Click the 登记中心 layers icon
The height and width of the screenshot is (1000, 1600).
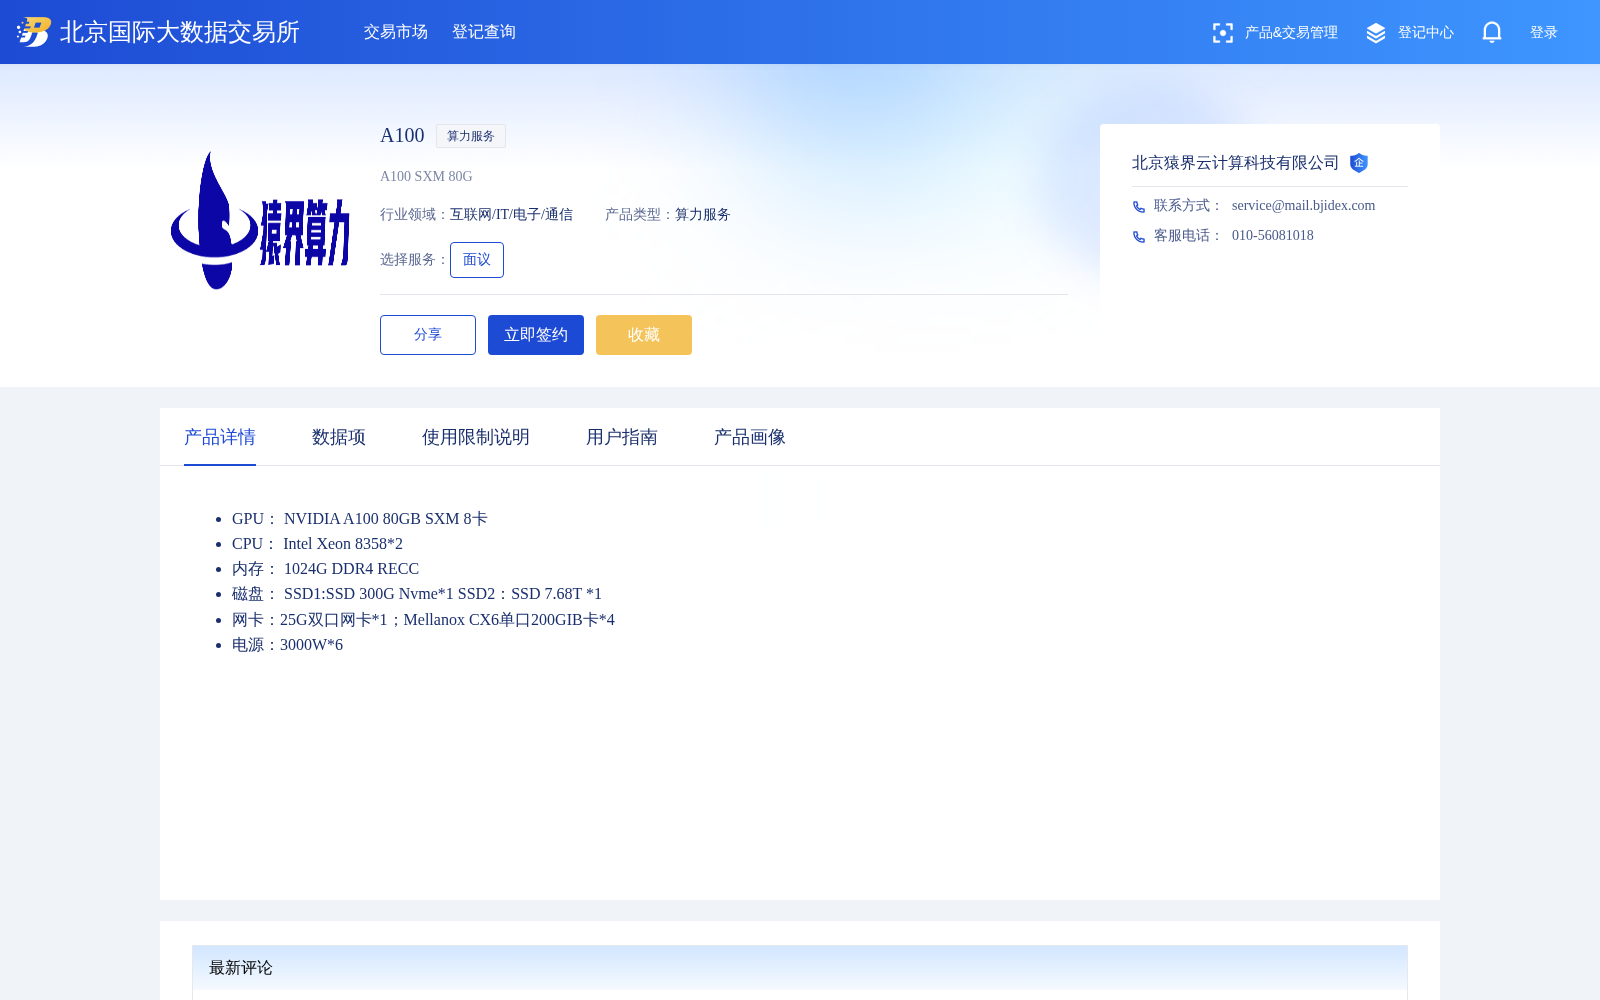(1376, 33)
